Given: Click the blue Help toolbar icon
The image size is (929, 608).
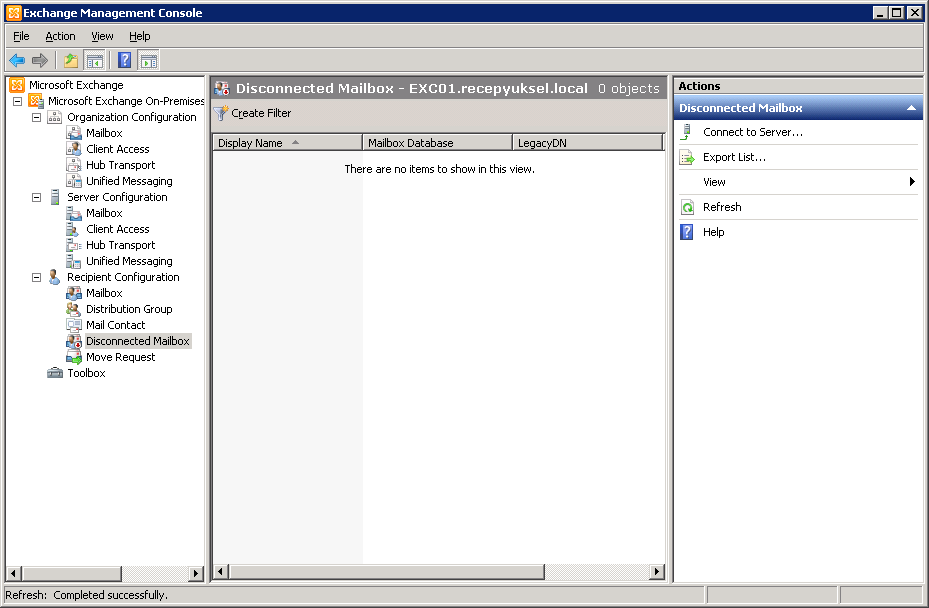Looking at the screenshot, I should point(124,60).
